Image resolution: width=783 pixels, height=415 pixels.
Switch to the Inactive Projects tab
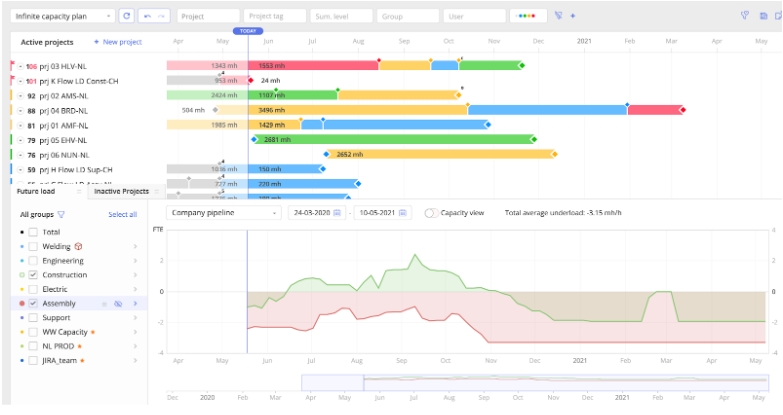coord(121,191)
